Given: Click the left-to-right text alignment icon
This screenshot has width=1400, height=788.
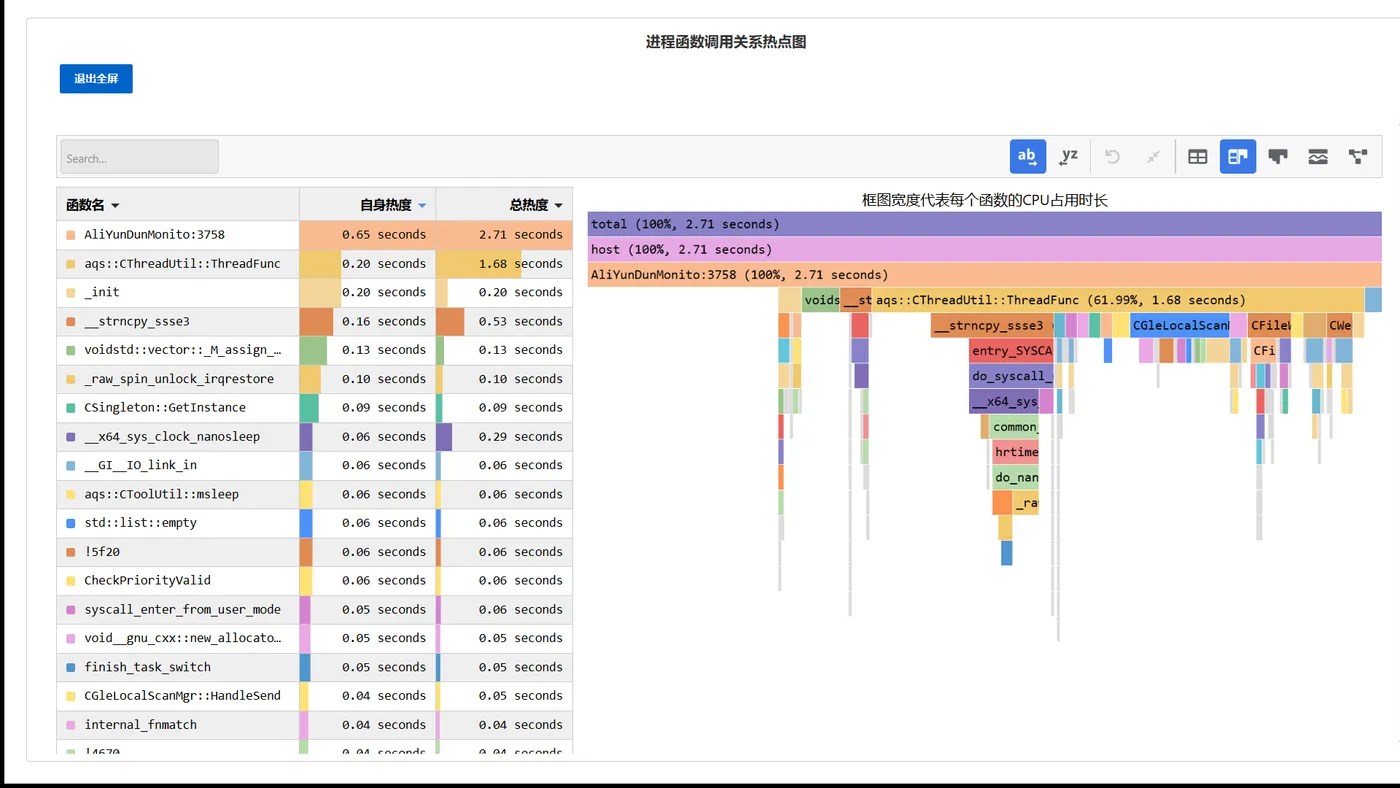Looking at the screenshot, I should (1027, 156).
